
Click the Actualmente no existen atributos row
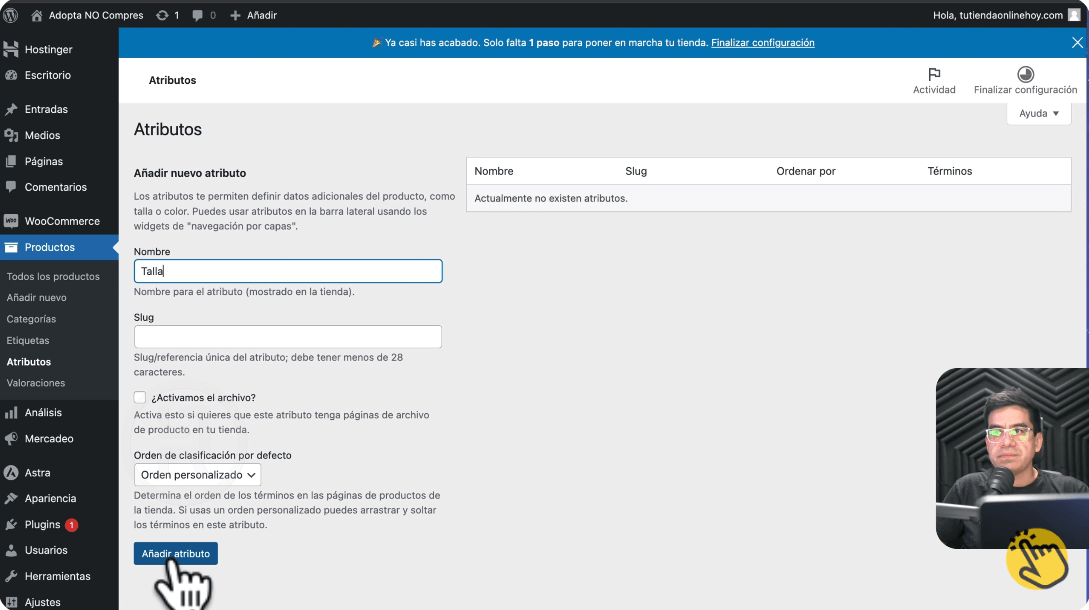[769, 198]
